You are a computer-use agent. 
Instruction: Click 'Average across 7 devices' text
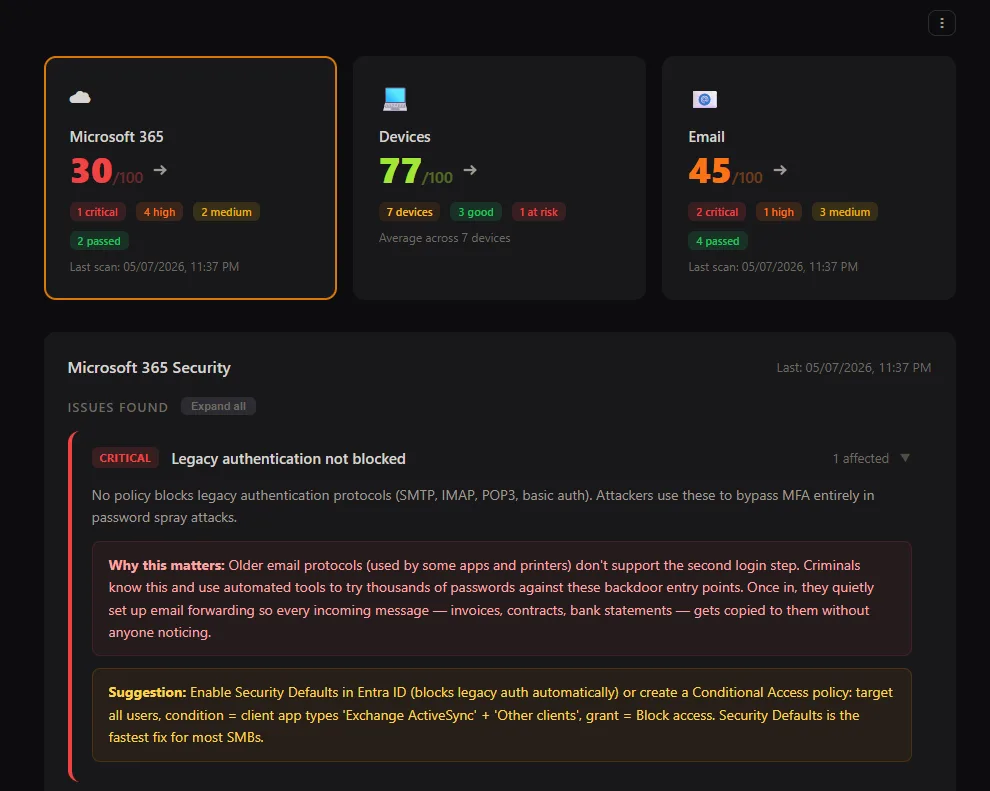point(444,238)
